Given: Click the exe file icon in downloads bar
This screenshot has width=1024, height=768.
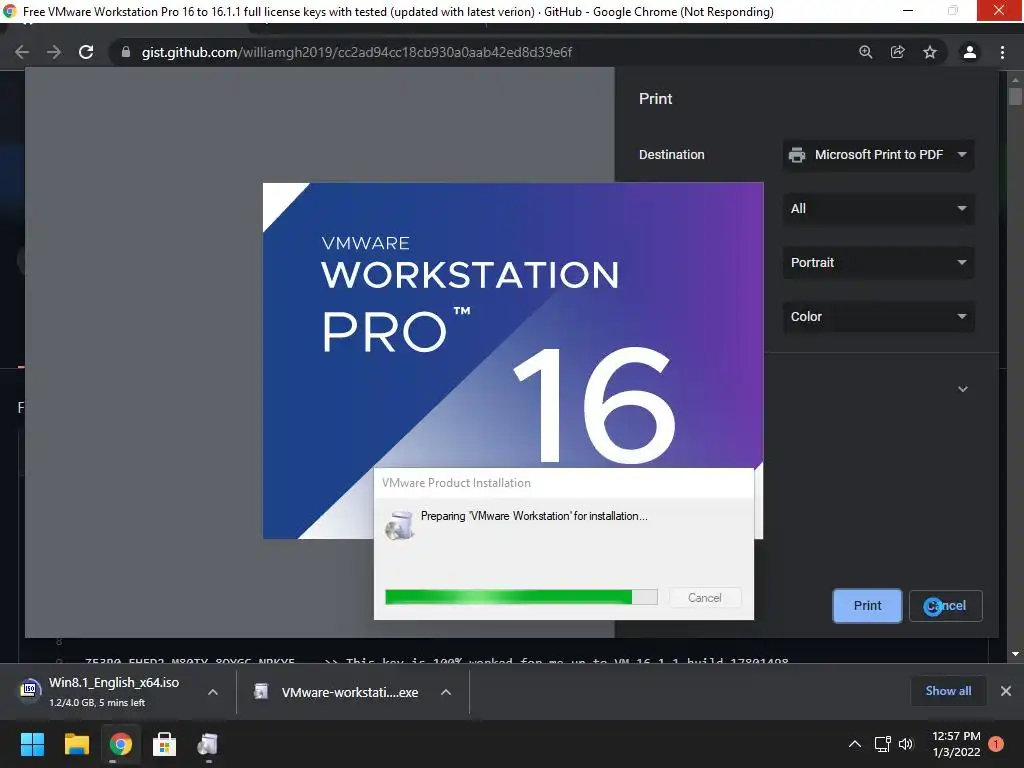Looking at the screenshot, I should click(261, 692).
